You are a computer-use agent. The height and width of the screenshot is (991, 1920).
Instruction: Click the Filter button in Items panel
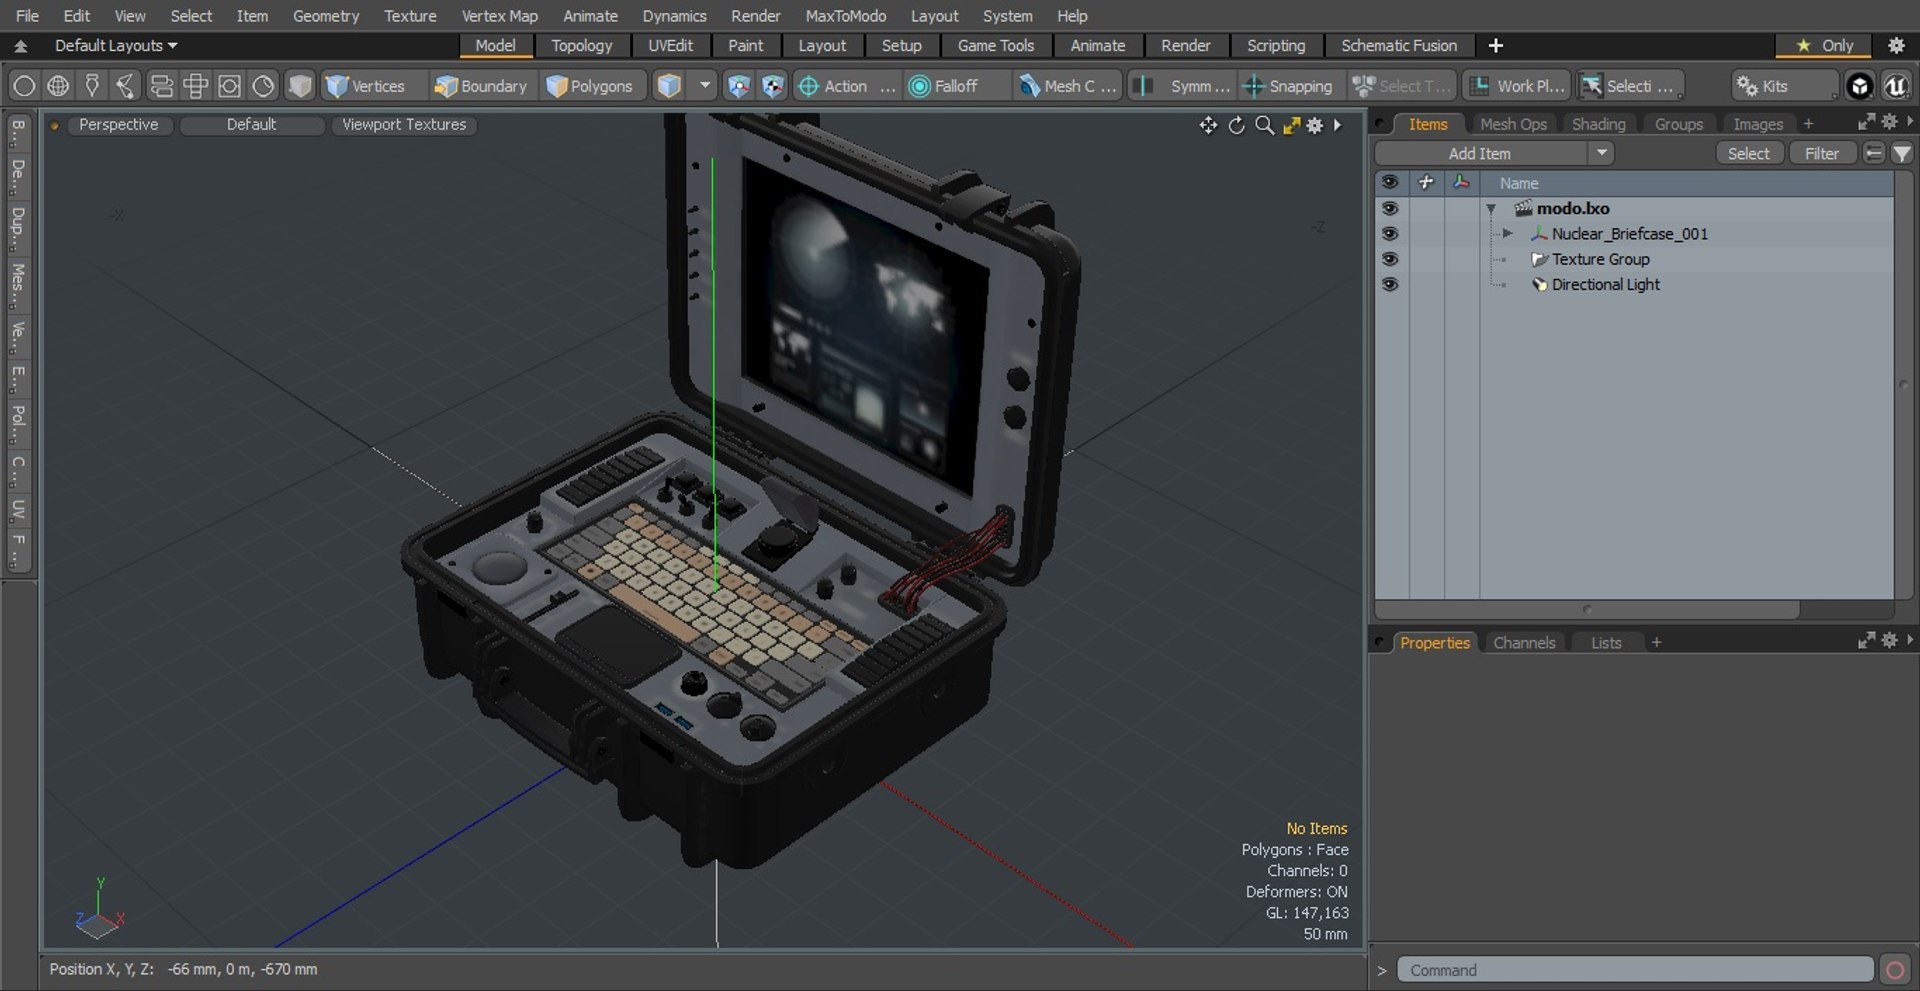click(1821, 153)
